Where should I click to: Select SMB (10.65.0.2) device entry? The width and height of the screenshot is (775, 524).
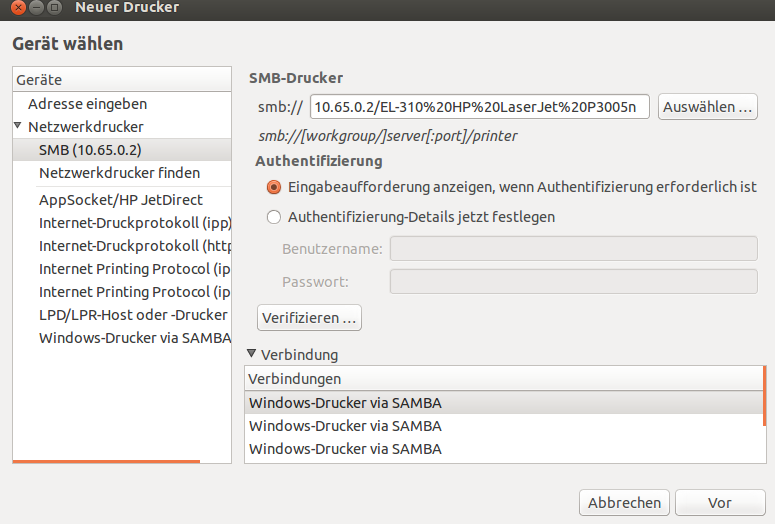90,150
